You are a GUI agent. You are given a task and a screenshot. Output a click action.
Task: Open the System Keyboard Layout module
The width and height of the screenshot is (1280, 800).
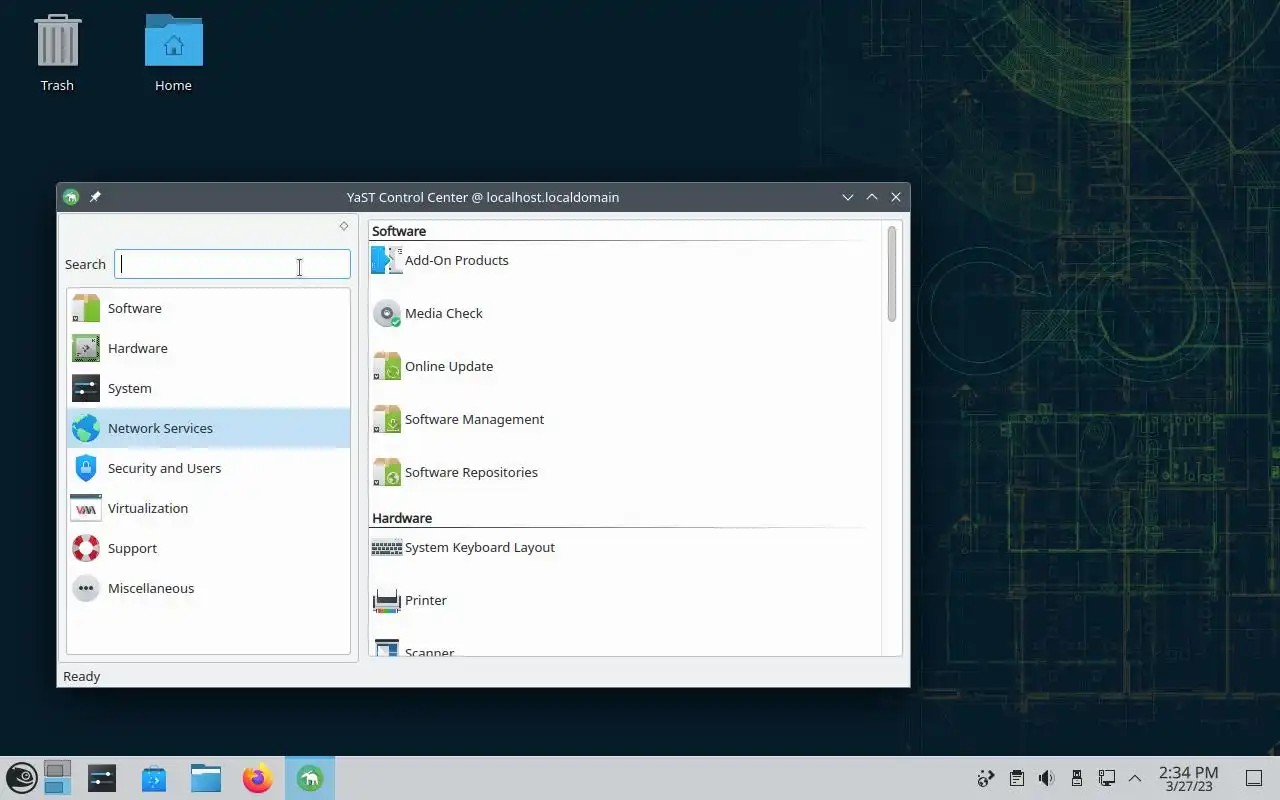click(x=463, y=547)
